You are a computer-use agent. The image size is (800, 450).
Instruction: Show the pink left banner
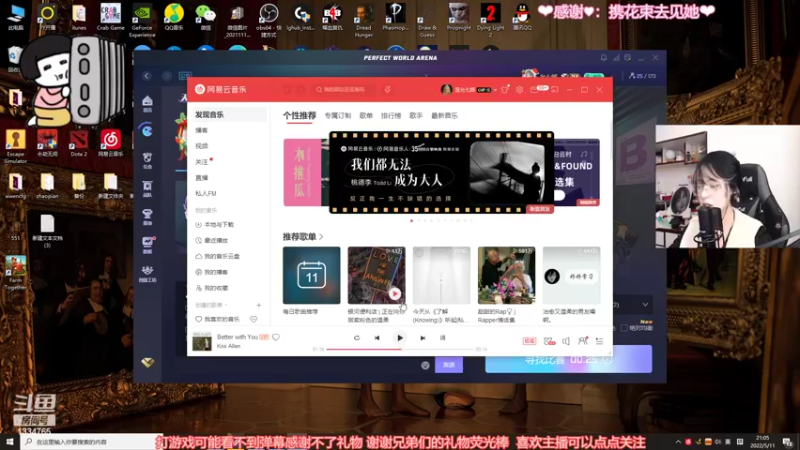click(304, 172)
